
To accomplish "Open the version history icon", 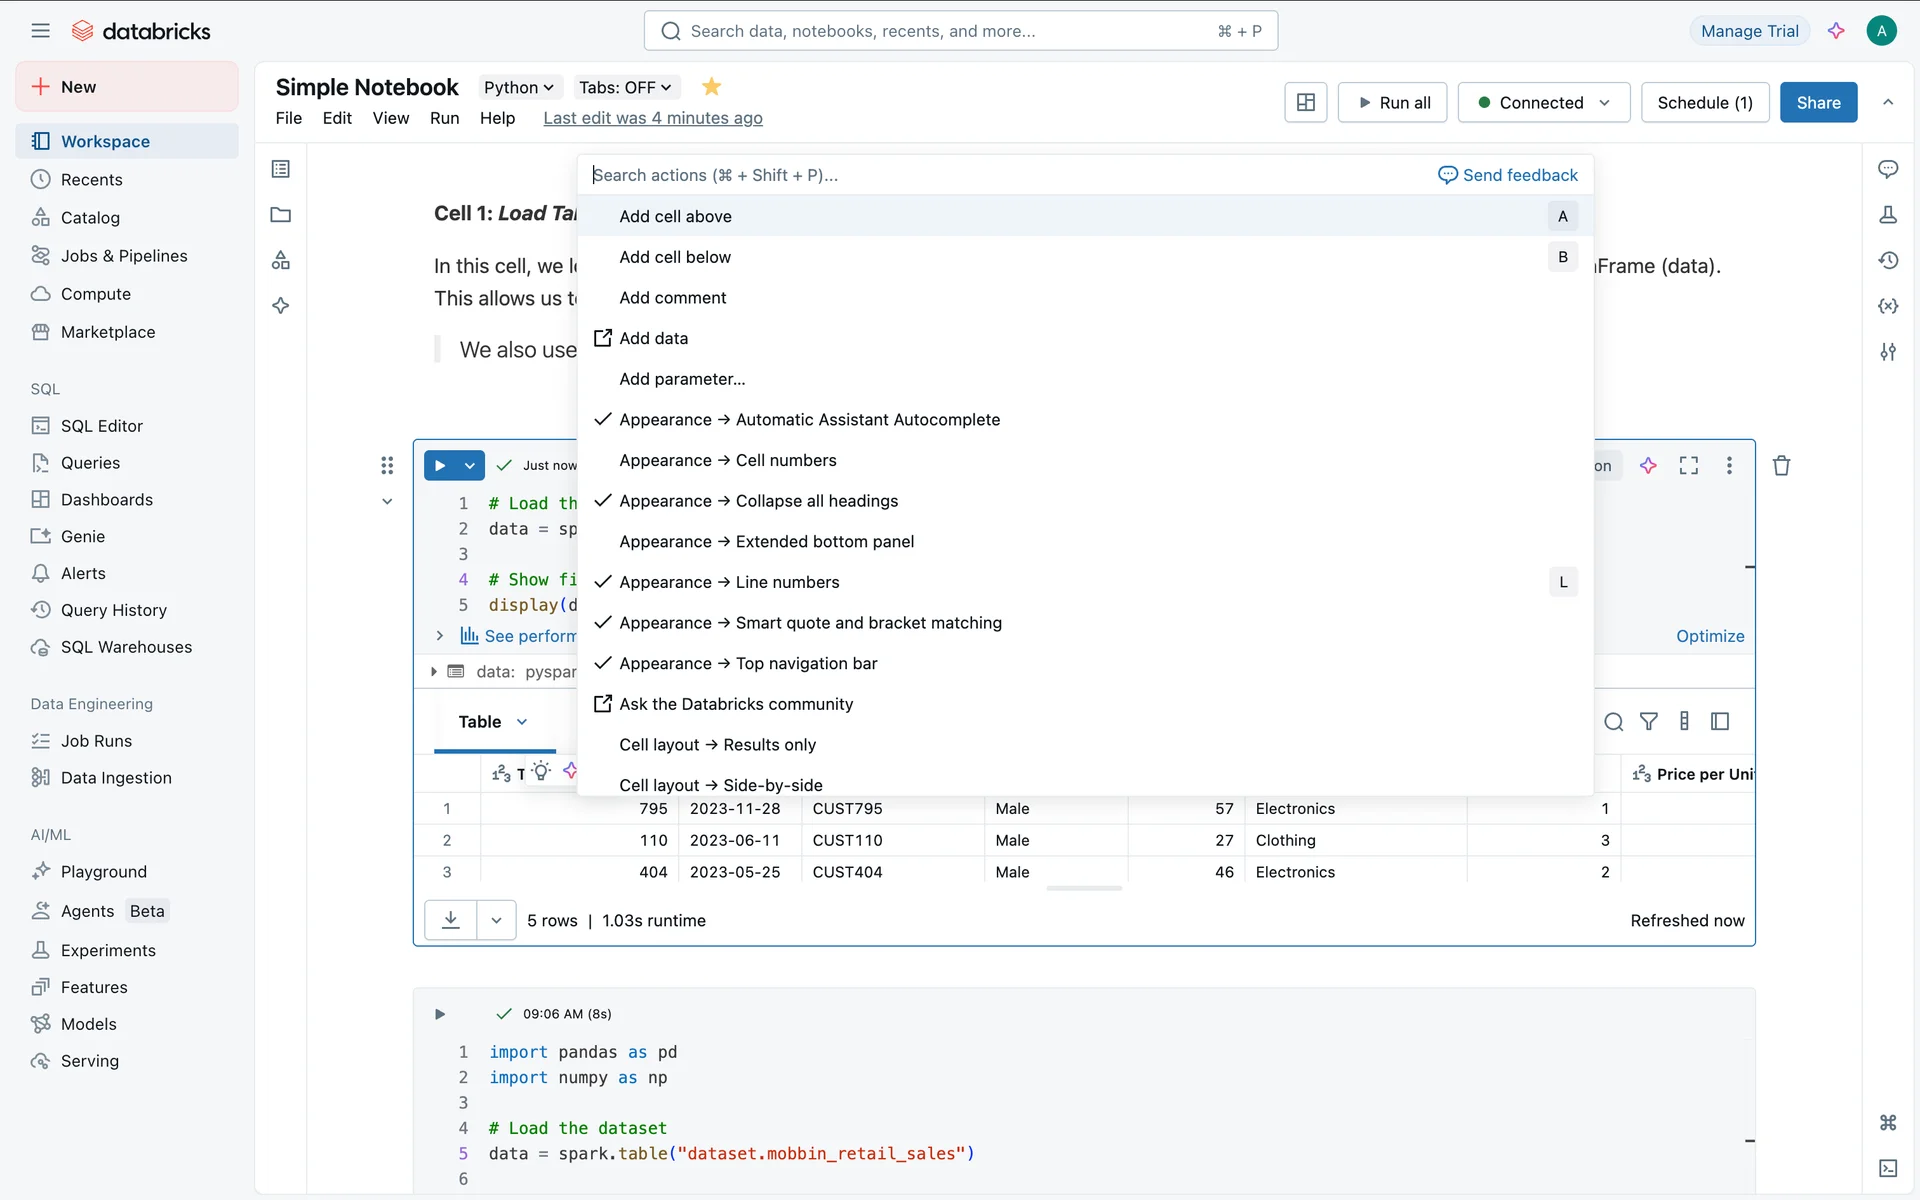I will [1888, 260].
